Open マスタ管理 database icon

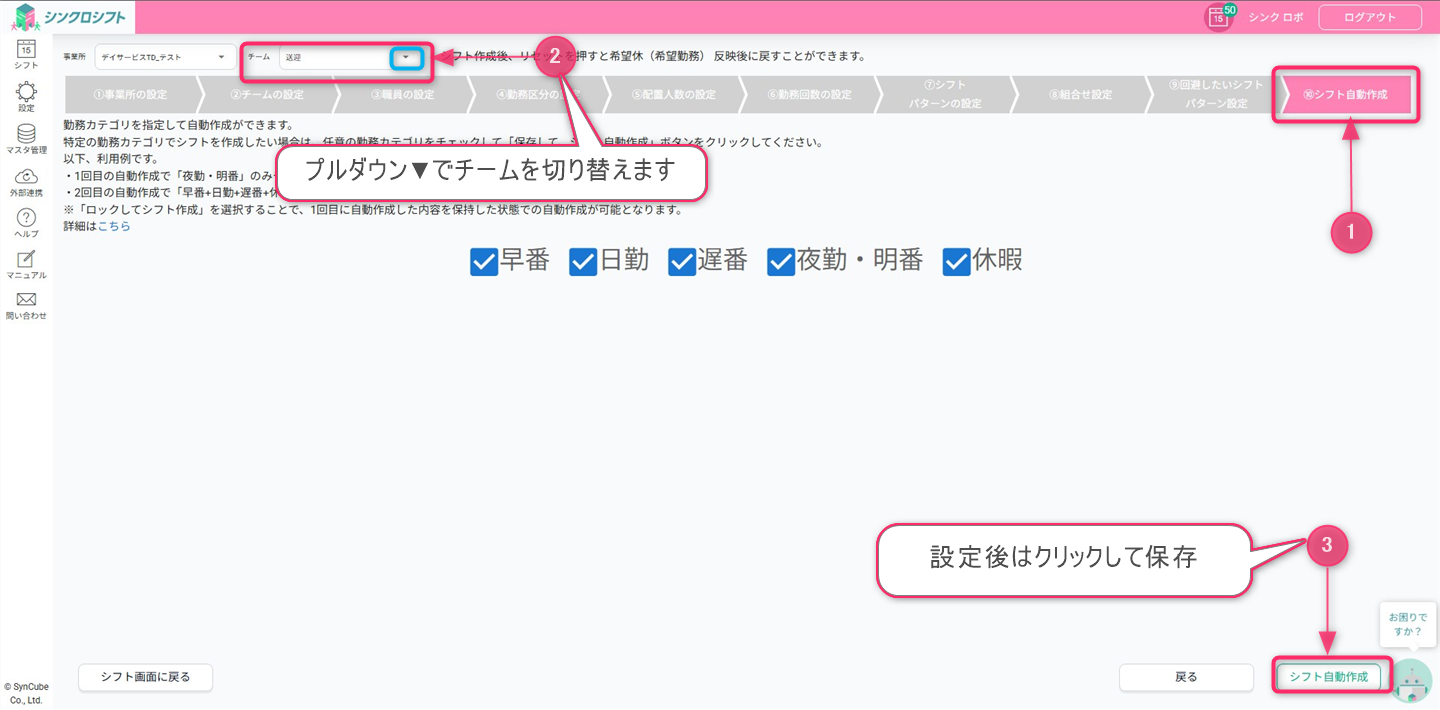pos(26,135)
